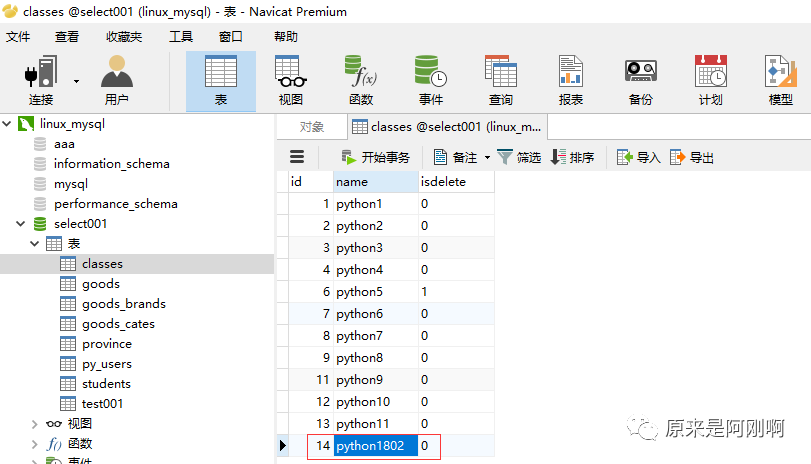Click 开始事务 begin transaction button
Screen dimensions: 811x464
coord(376,157)
